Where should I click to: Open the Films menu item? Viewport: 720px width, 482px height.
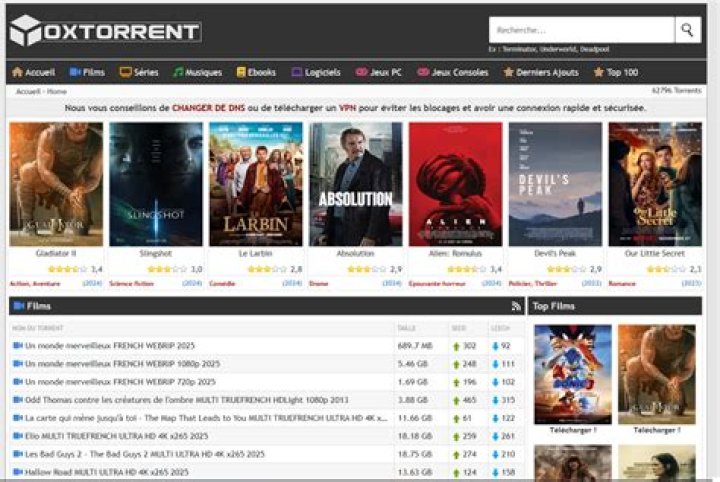[x=87, y=72]
